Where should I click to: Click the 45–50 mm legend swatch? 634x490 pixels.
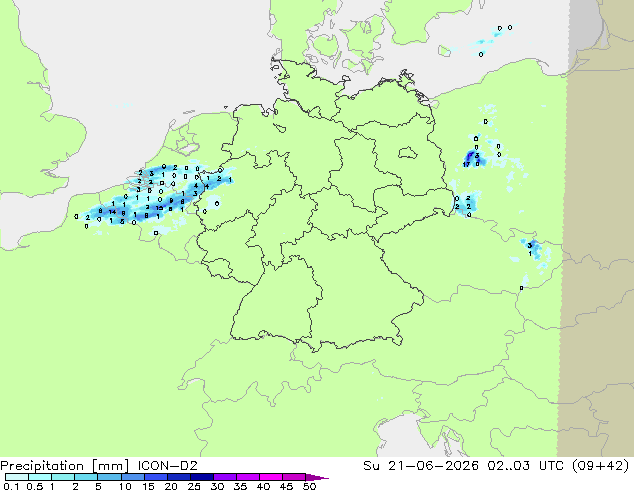pyautogui.click(x=294, y=477)
